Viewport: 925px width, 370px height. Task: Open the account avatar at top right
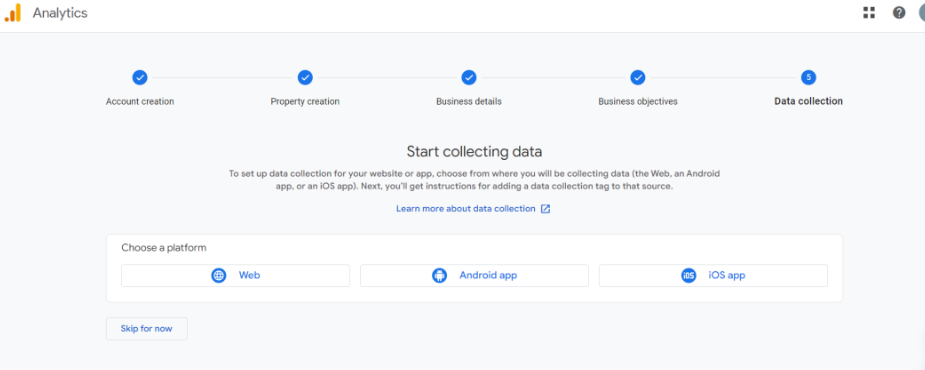point(921,13)
